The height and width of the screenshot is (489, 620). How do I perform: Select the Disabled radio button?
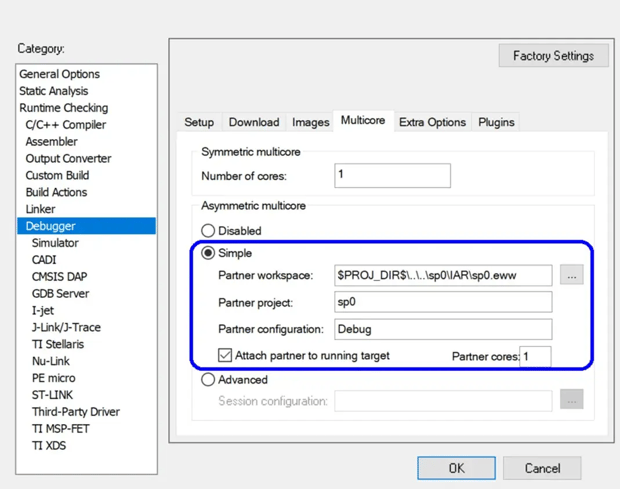(x=208, y=230)
